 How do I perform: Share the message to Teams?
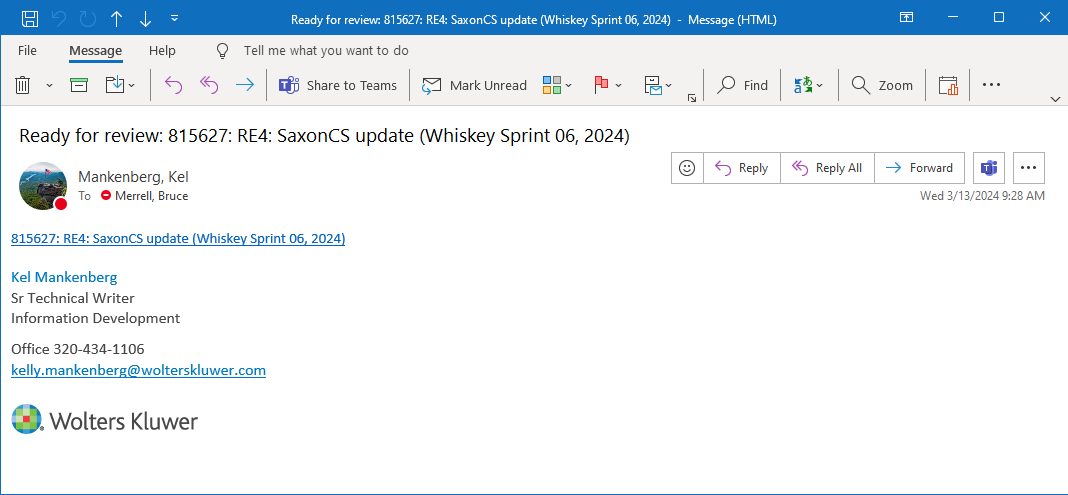[x=338, y=85]
